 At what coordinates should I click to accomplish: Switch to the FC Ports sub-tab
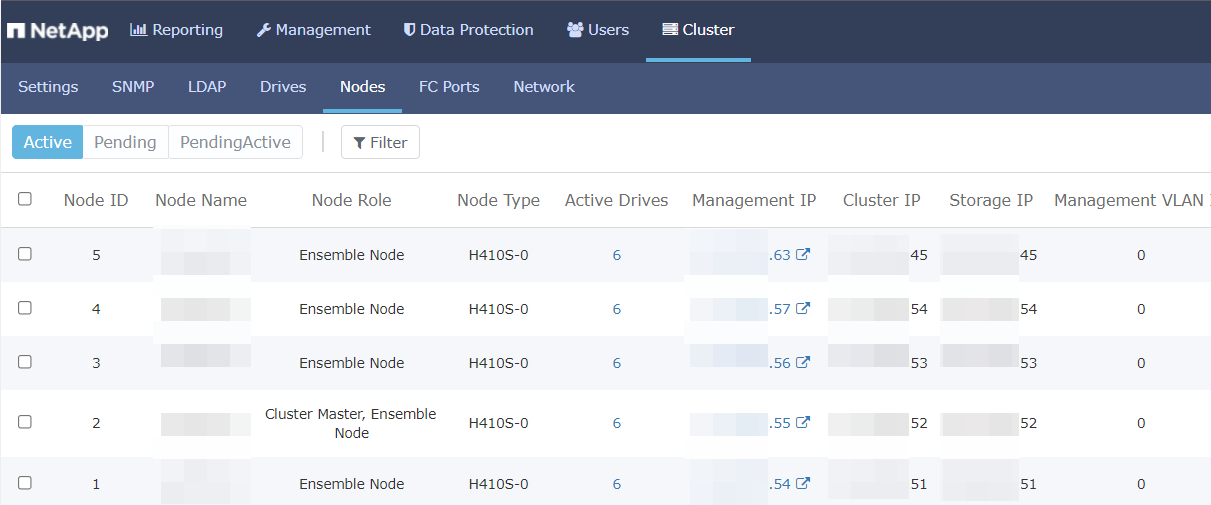point(449,87)
